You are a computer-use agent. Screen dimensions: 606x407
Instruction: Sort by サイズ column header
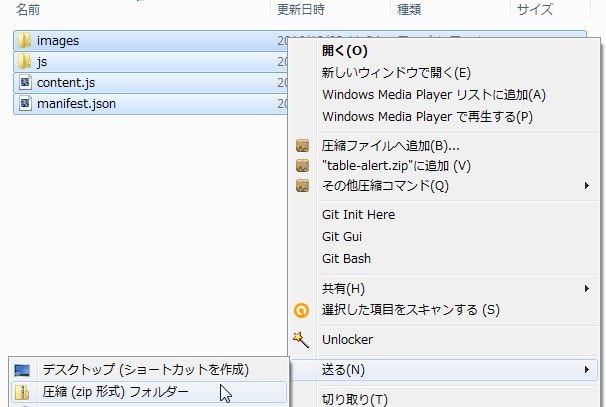click(x=535, y=9)
